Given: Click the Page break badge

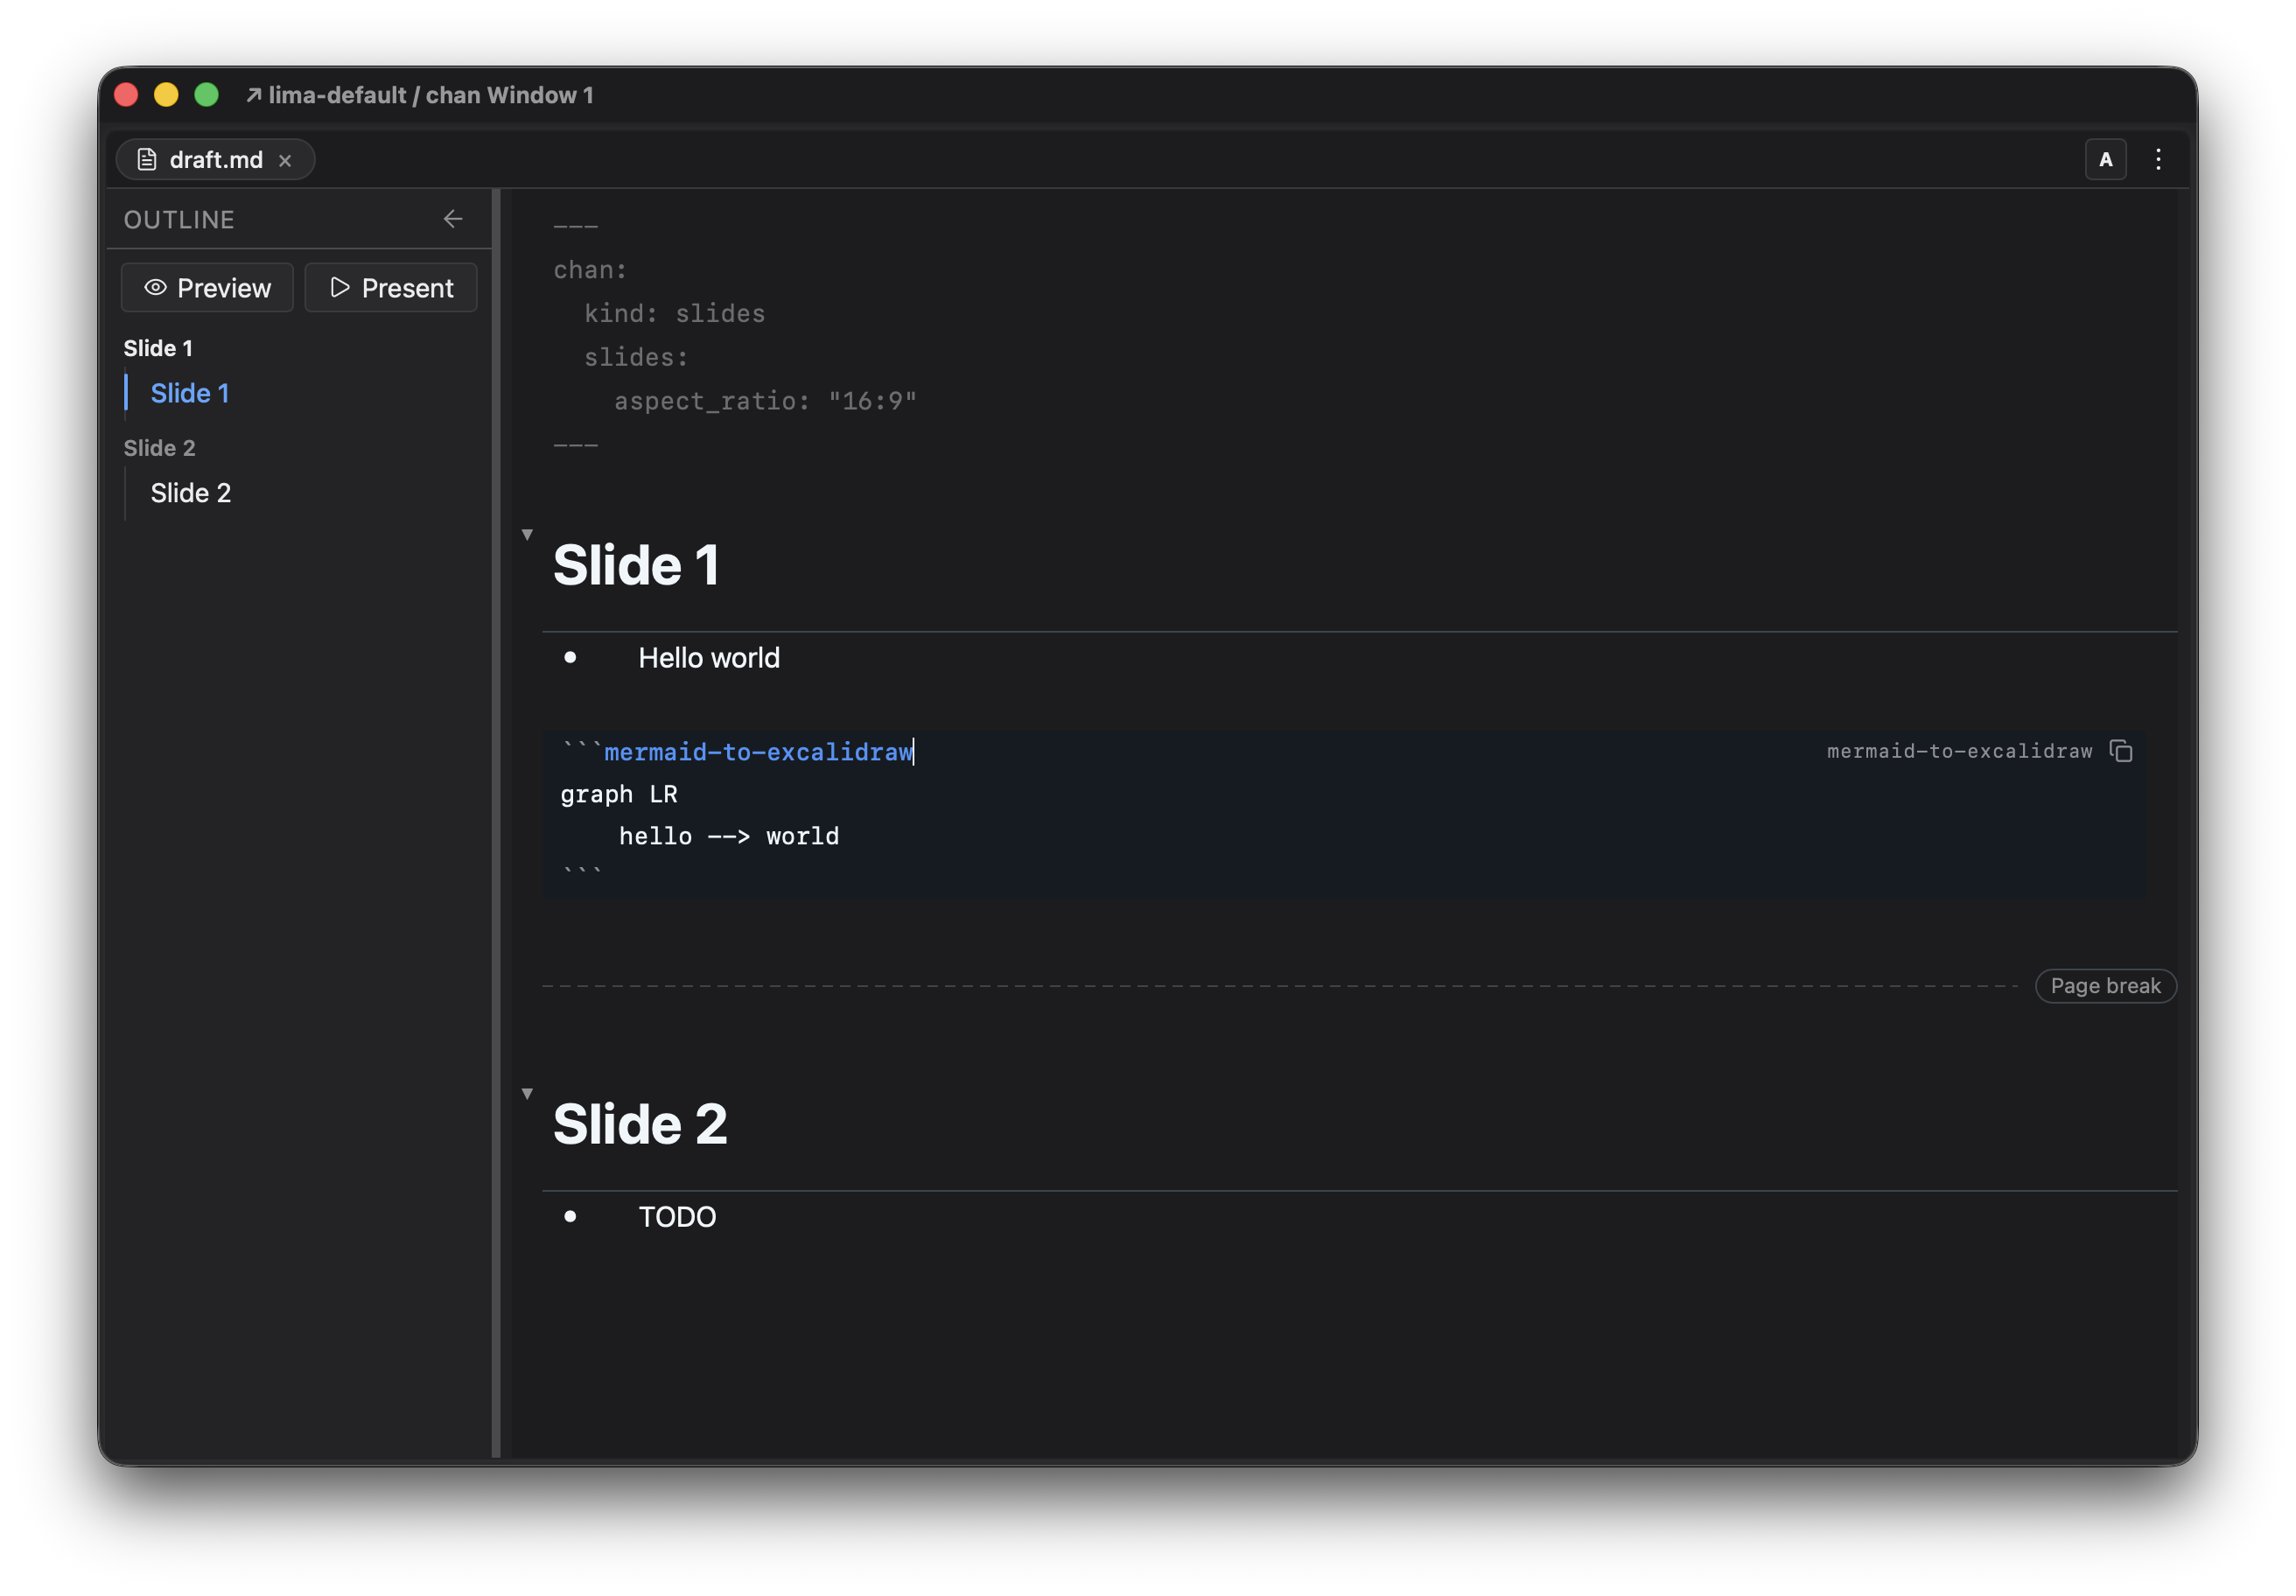Looking at the screenshot, I should click(x=2105, y=986).
